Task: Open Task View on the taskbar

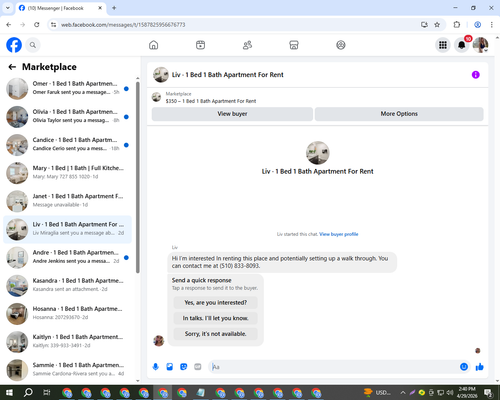Action: [47, 392]
